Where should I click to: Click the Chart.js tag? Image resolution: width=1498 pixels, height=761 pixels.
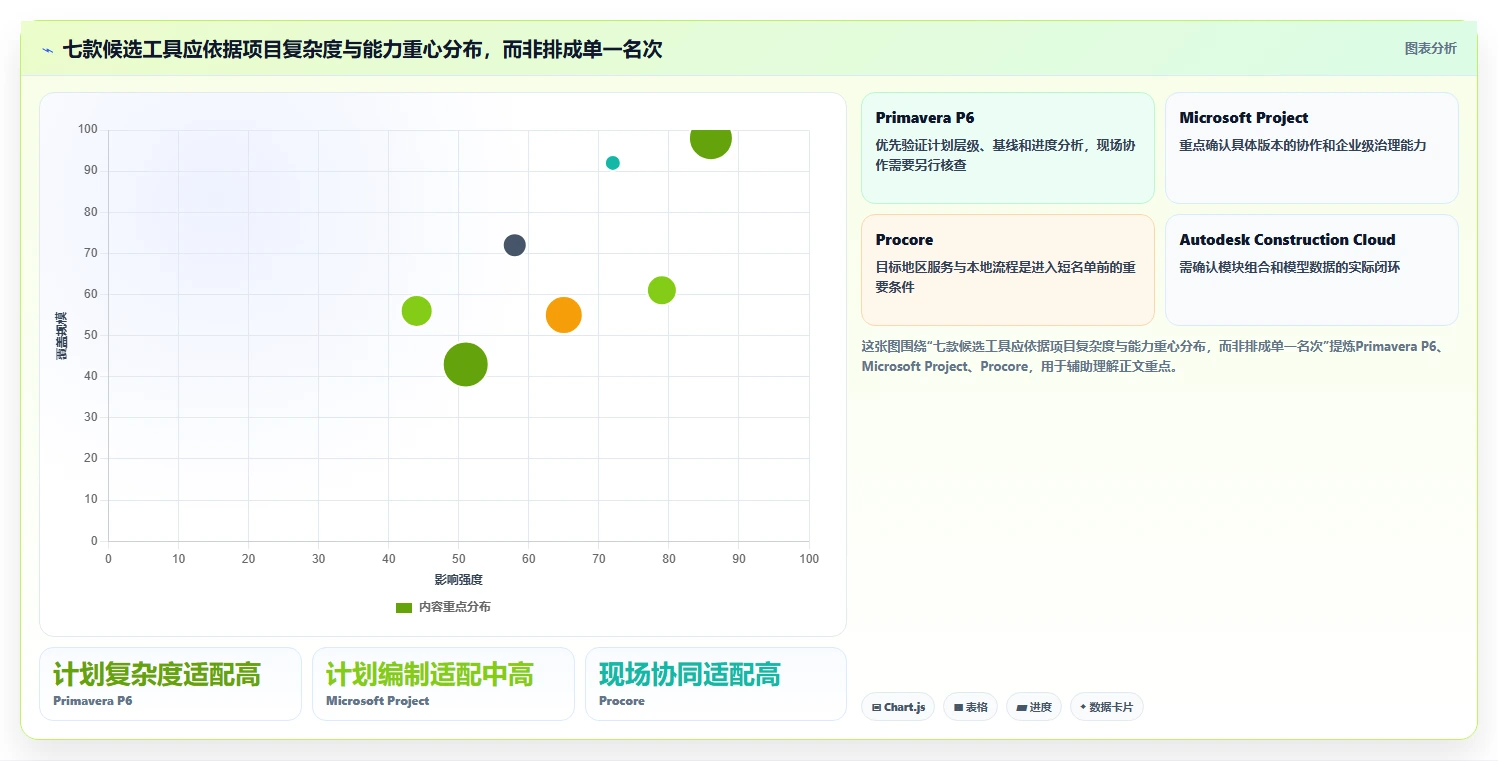897,707
